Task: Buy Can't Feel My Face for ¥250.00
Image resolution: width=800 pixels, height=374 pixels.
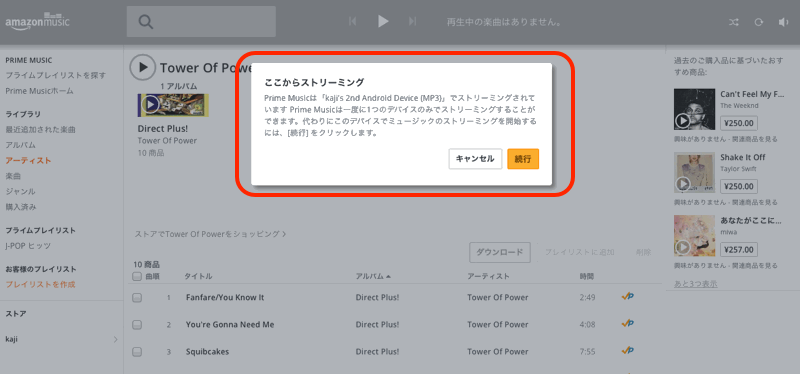Action: [739, 123]
